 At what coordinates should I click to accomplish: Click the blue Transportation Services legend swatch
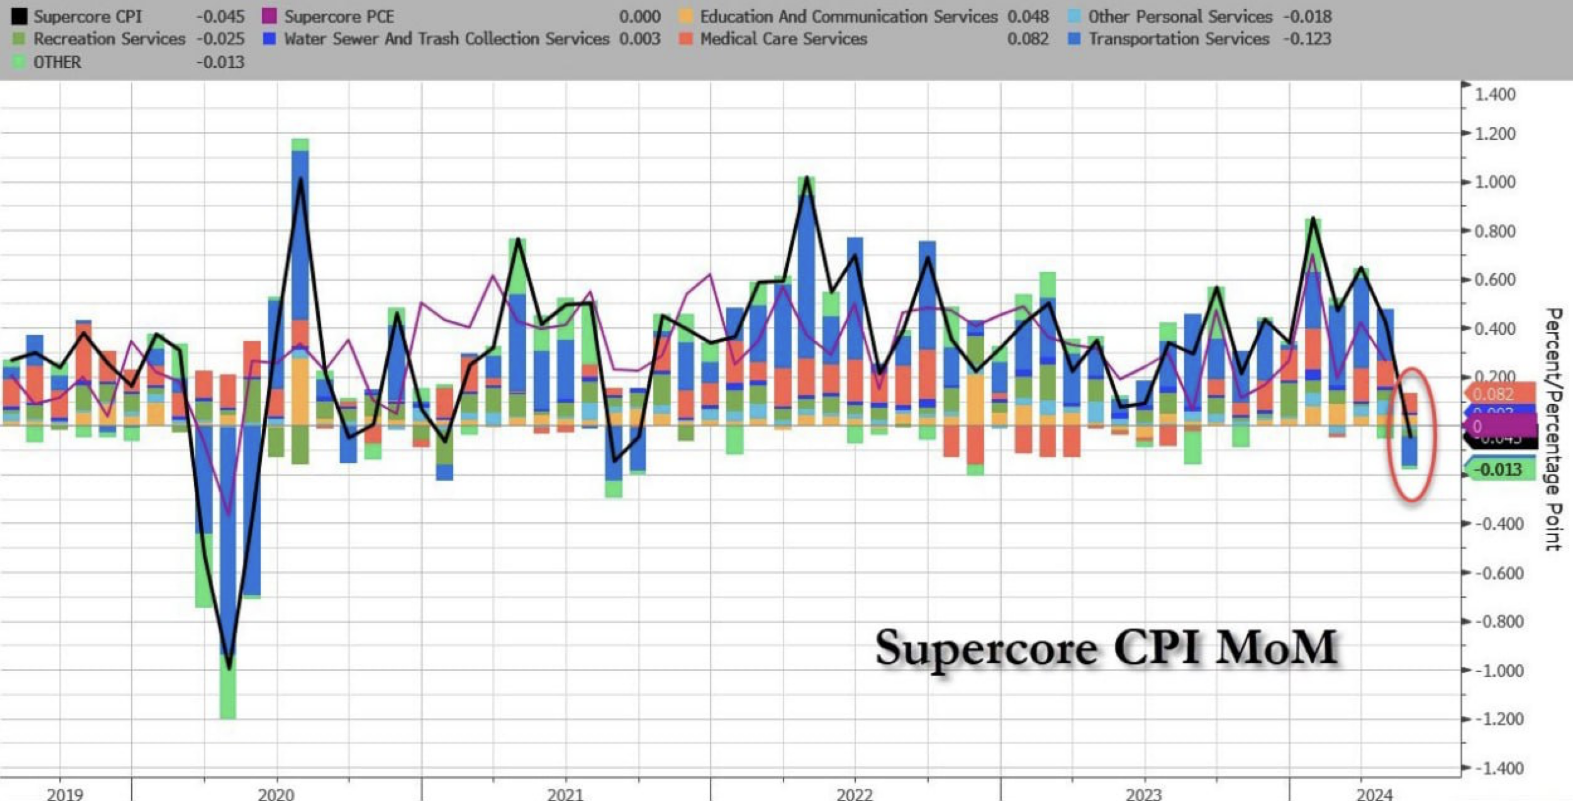(1074, 39)
